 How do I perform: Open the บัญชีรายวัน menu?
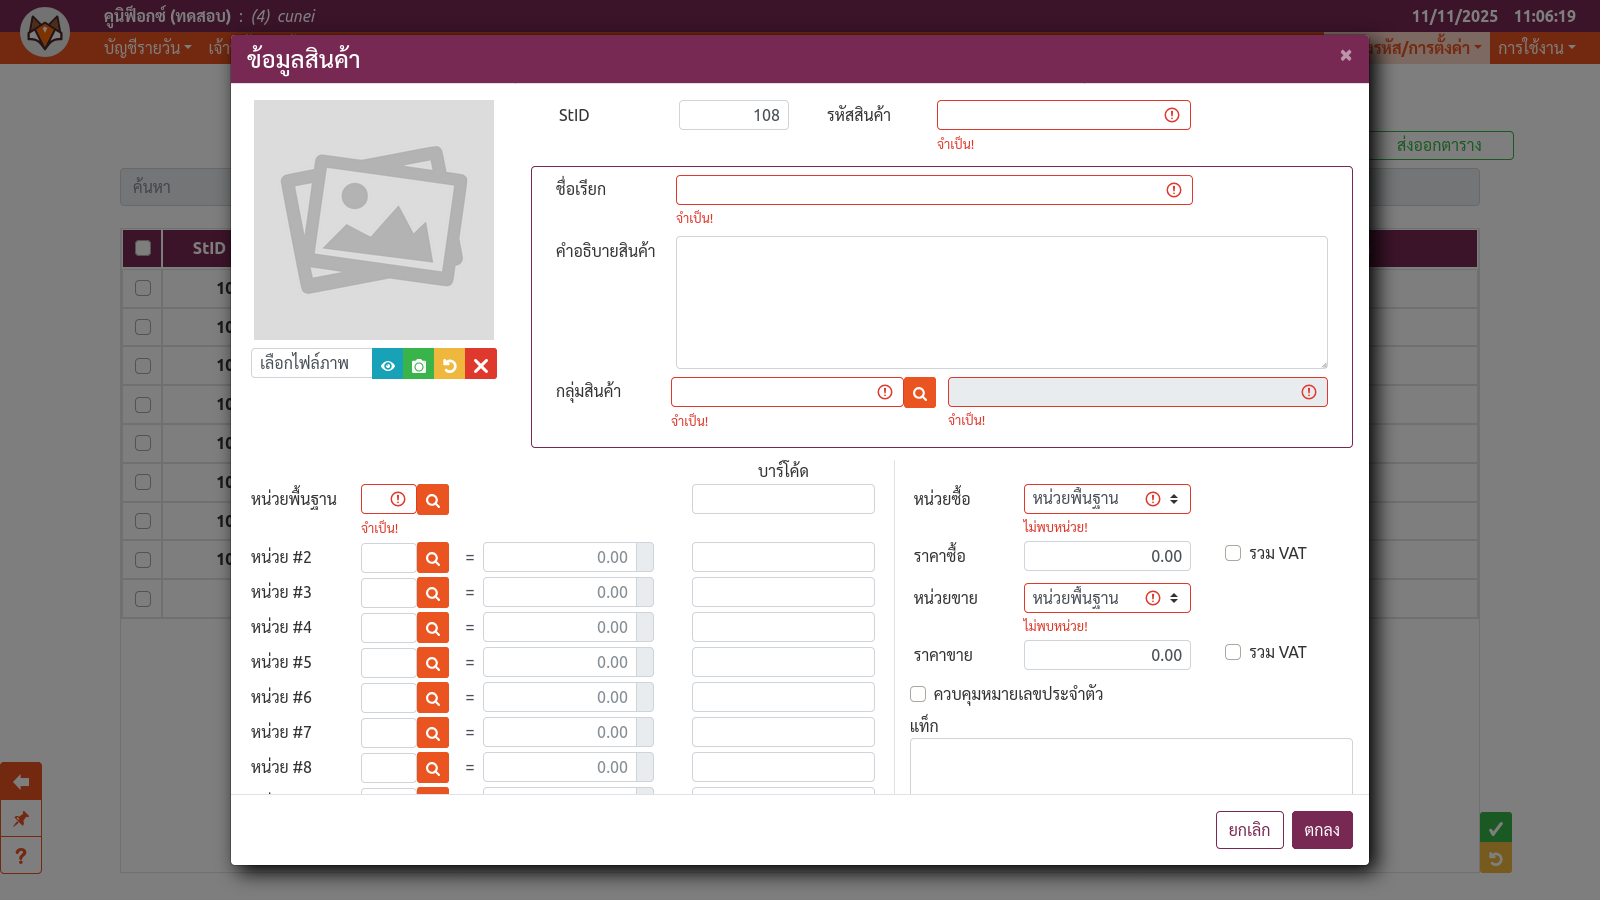point(147,48)
